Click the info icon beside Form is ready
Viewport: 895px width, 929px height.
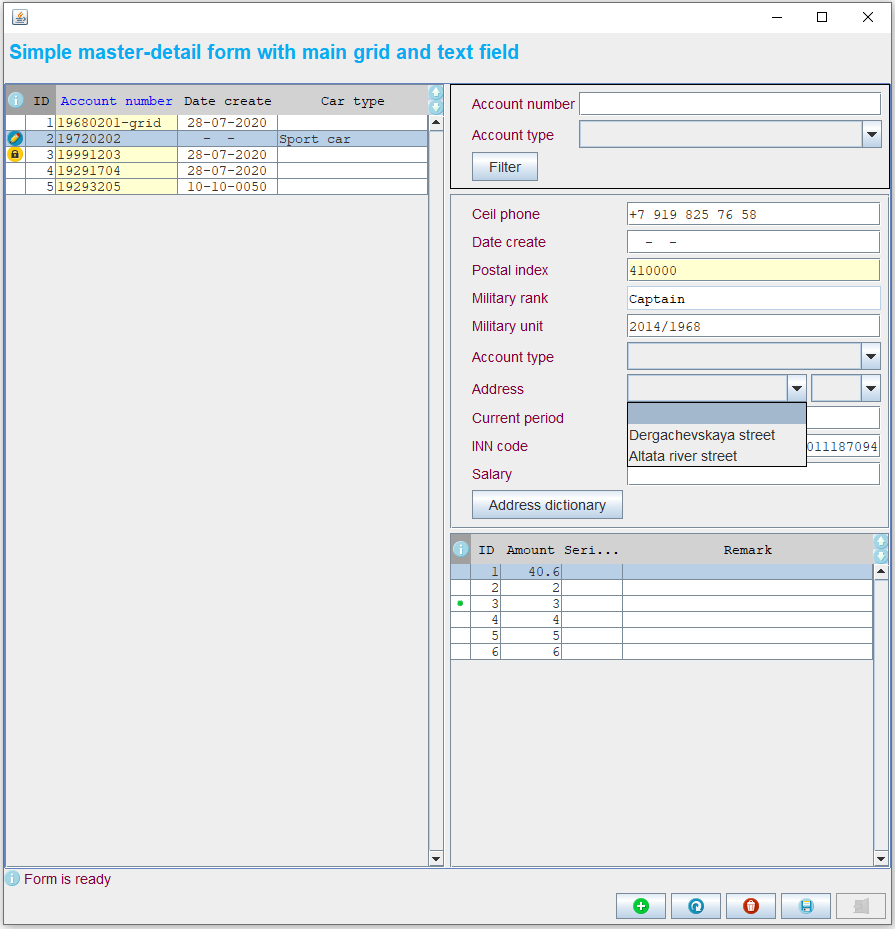coord(12,878)
